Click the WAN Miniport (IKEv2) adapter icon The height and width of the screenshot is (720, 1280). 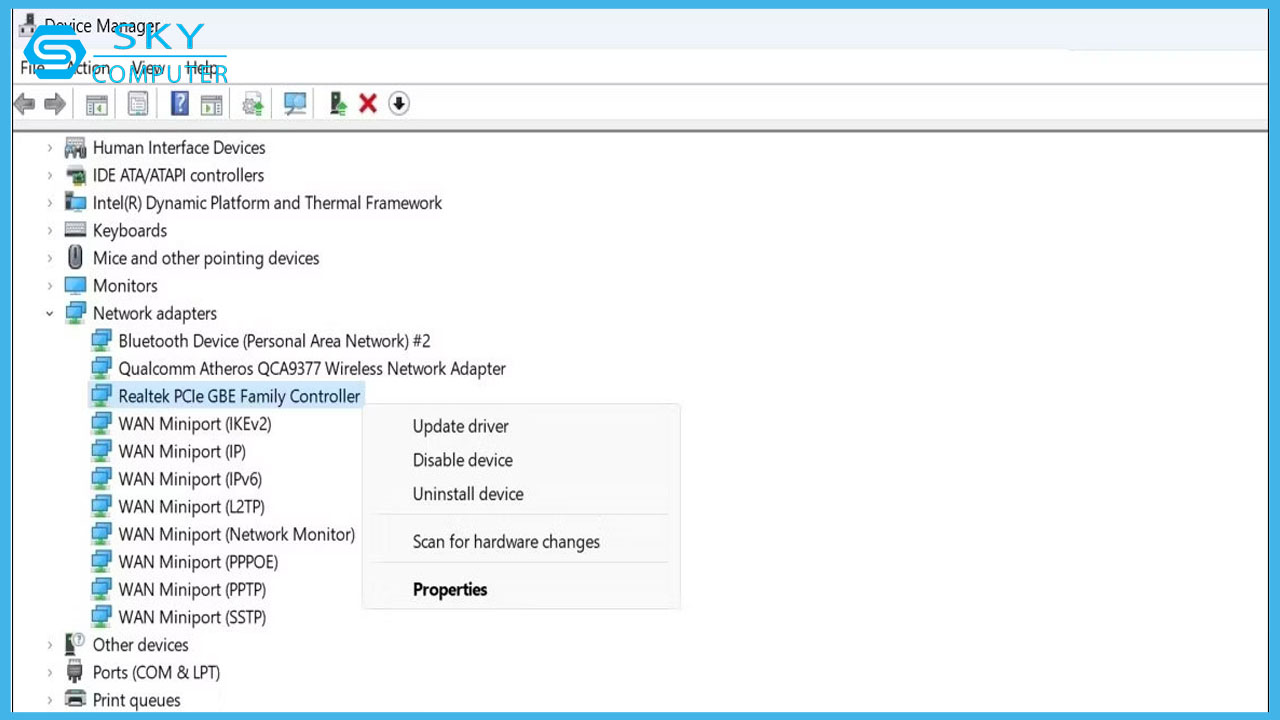pos(101,424)
